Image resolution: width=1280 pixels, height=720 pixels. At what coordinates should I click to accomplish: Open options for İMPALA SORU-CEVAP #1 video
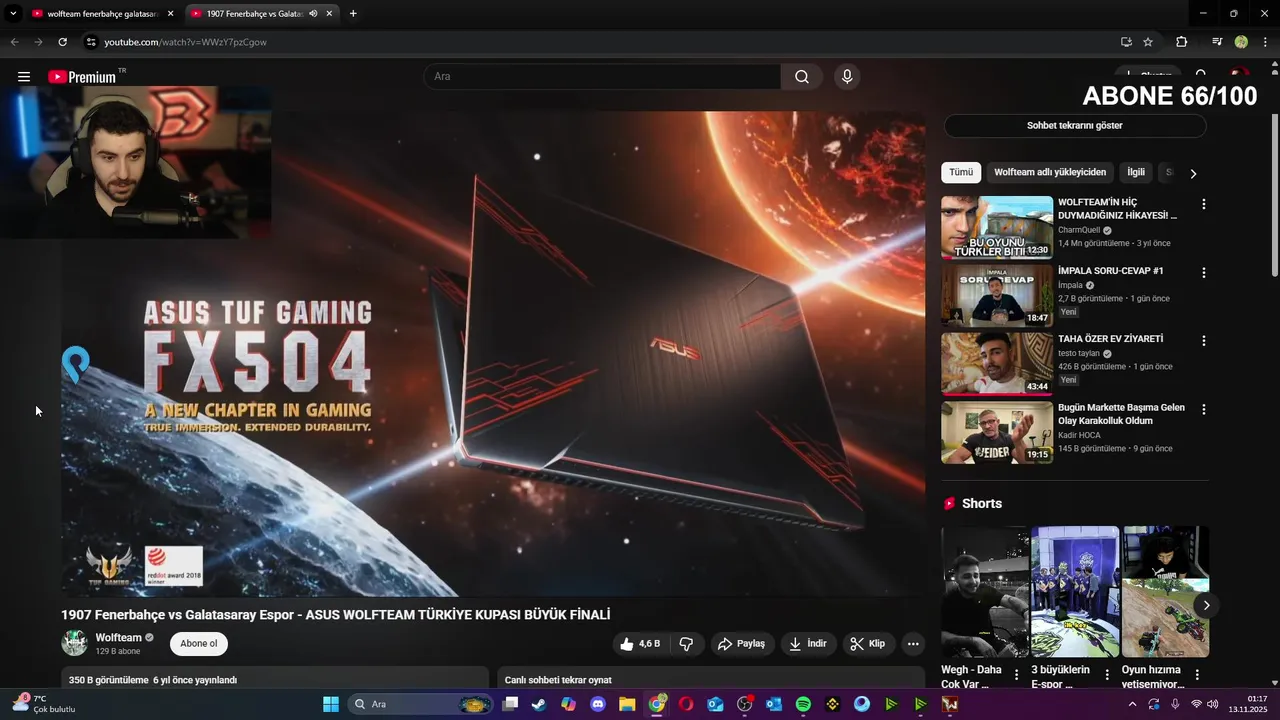click(1204, 272)
